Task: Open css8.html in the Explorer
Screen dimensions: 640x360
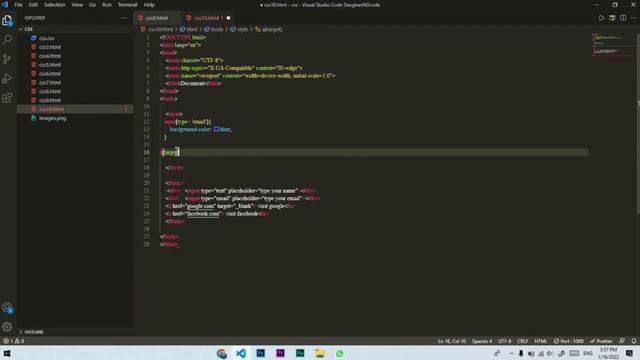Action: click(50, 91)
